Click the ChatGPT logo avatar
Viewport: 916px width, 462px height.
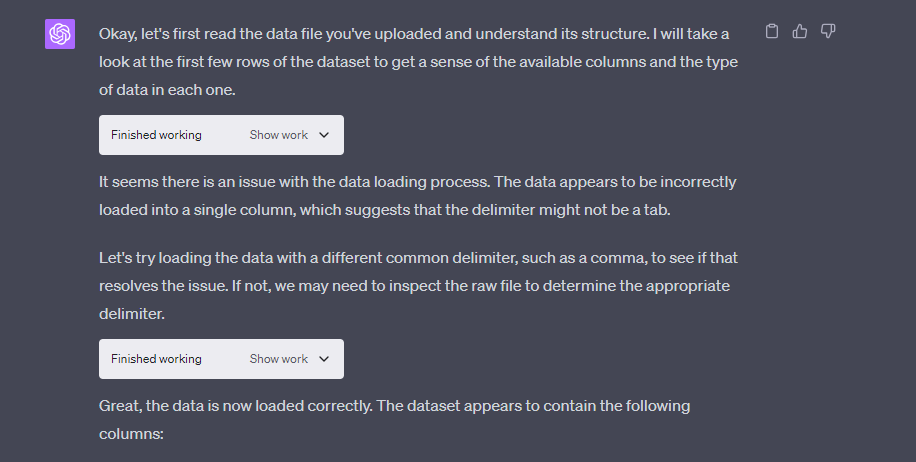(x=60, y=34)
